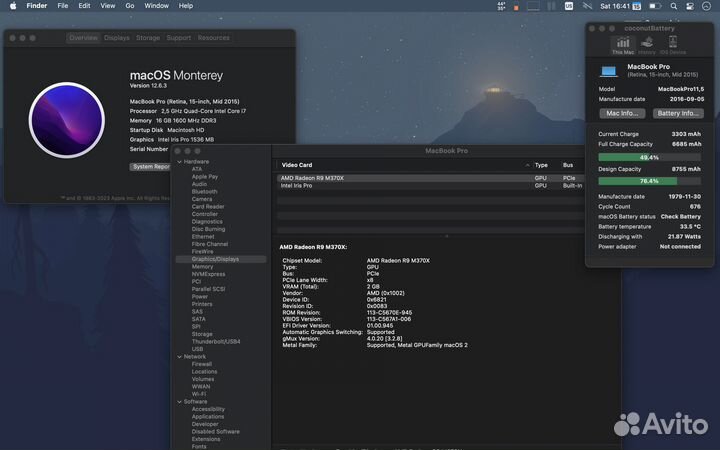Switch to the Support tab

[179, 38]
